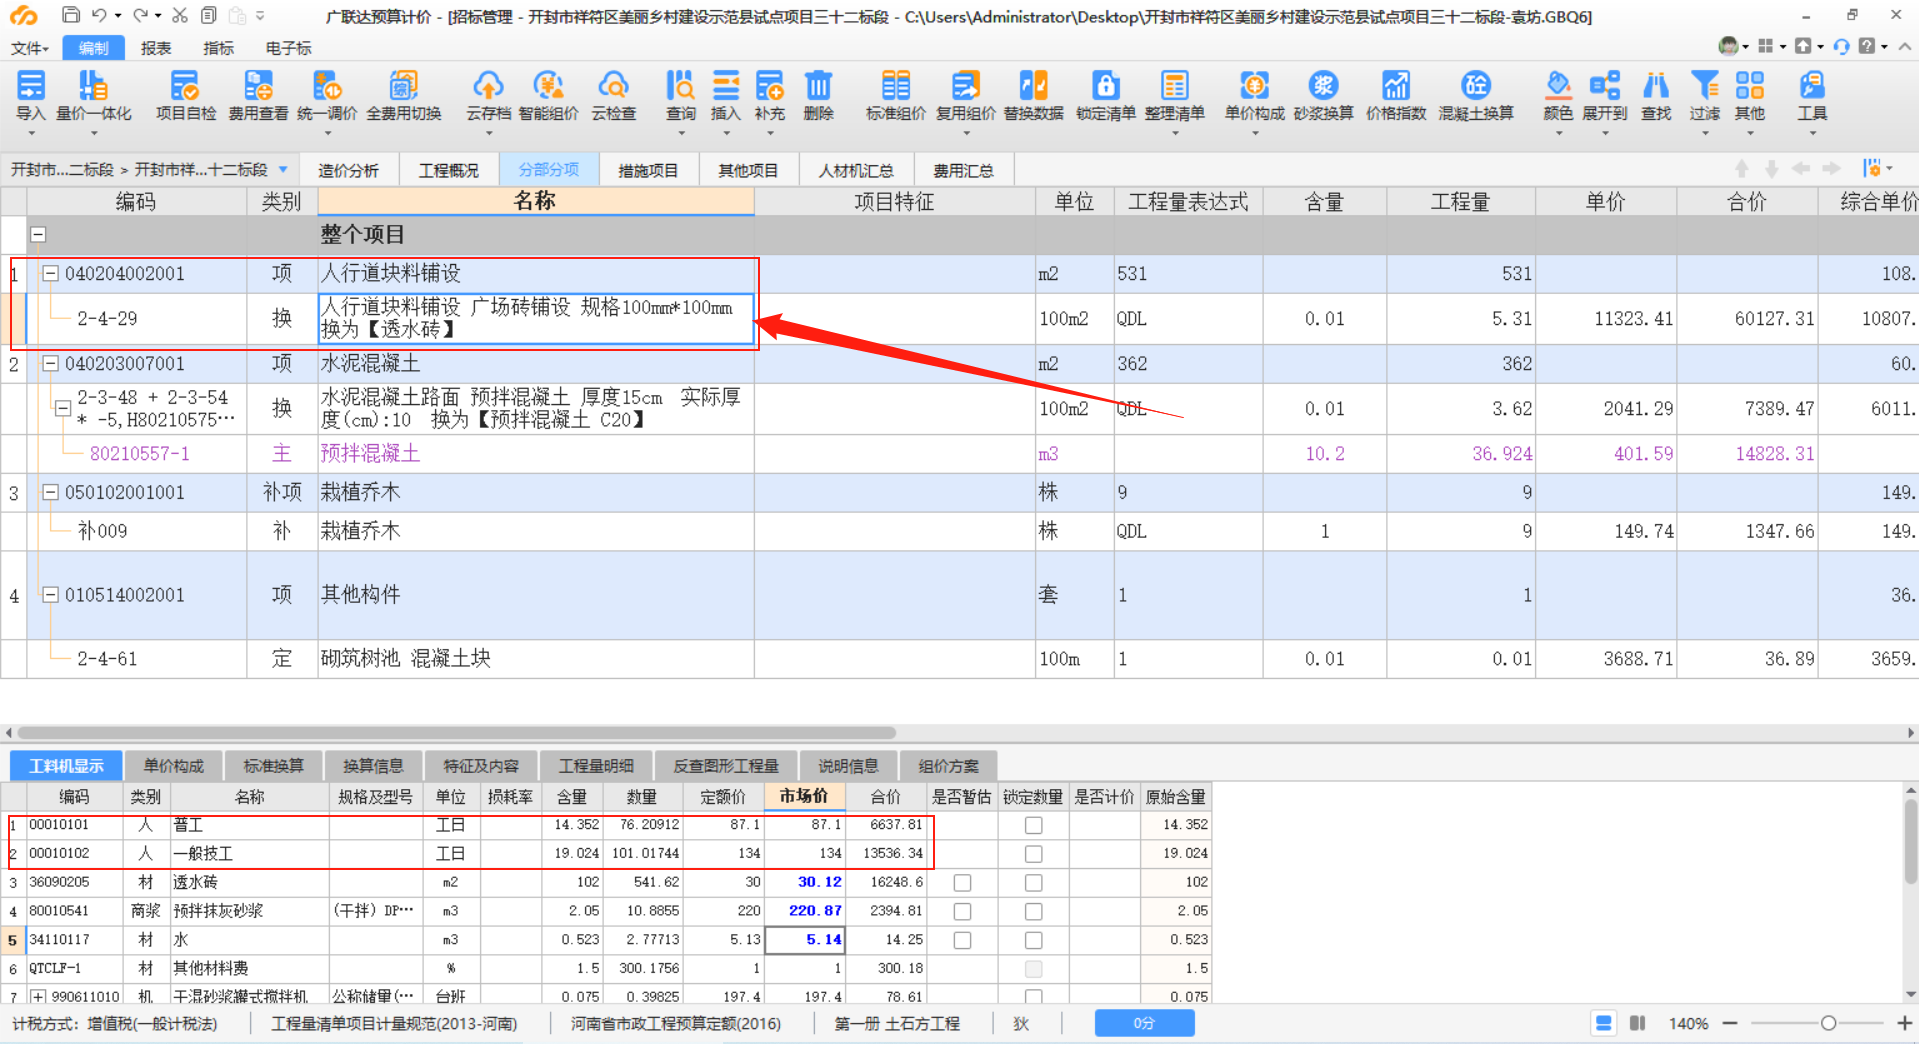Viewport: 1919px width, 1044px height.
Task: Toggle 锁定数量 checkbox for 预拌抹灰砂浆 row
Action: [1034, 911]
